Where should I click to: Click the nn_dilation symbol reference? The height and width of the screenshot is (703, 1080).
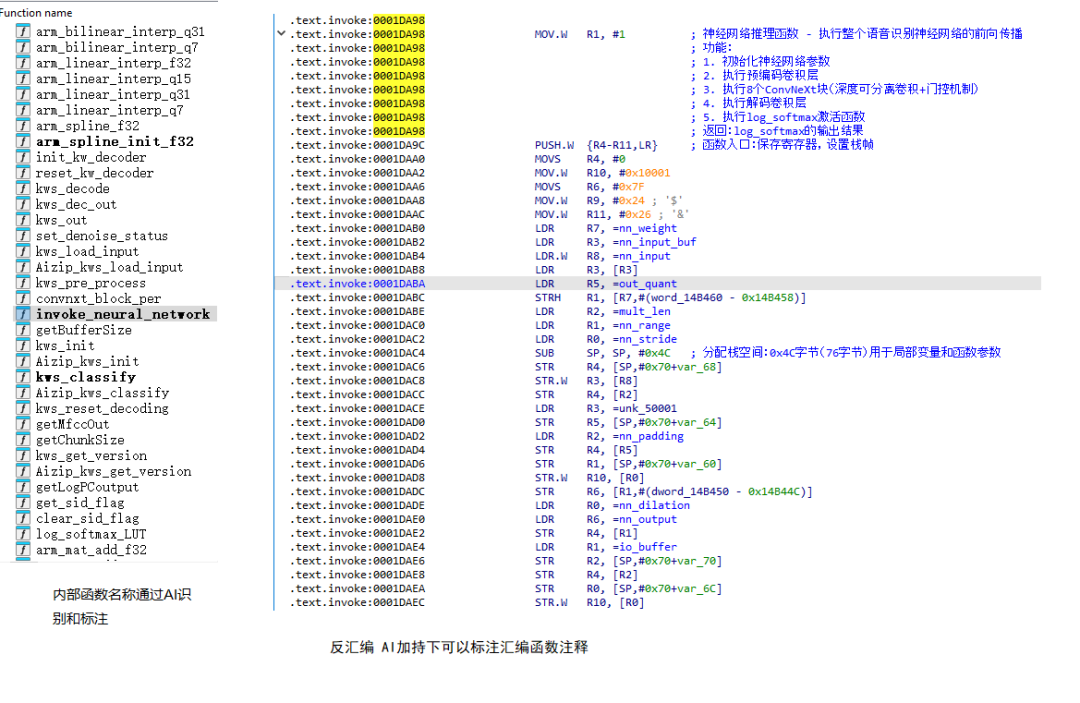(654, 505)
